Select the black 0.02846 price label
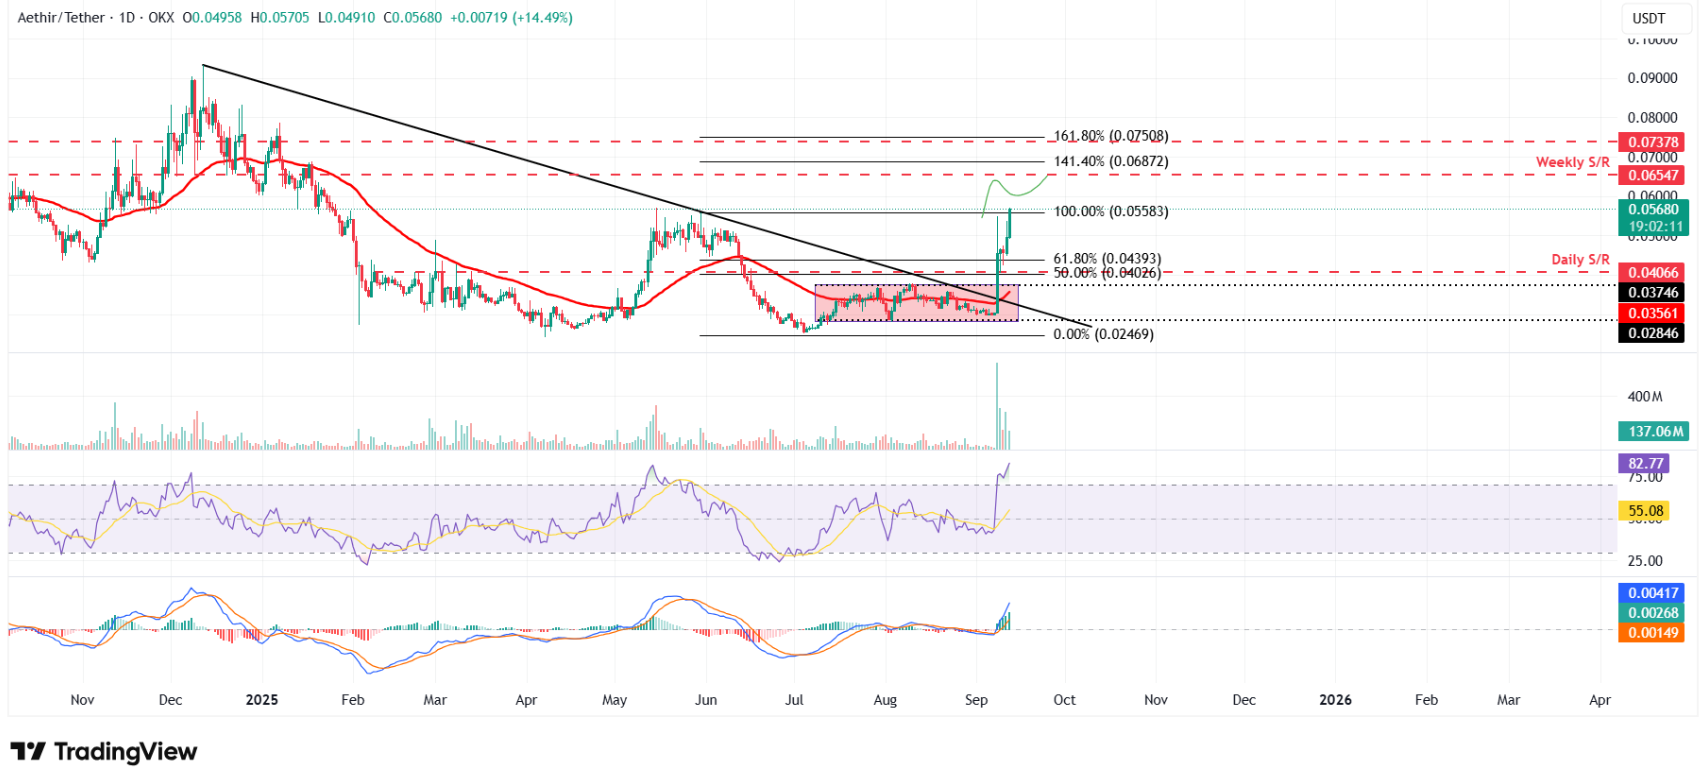 click(1652, 333)
